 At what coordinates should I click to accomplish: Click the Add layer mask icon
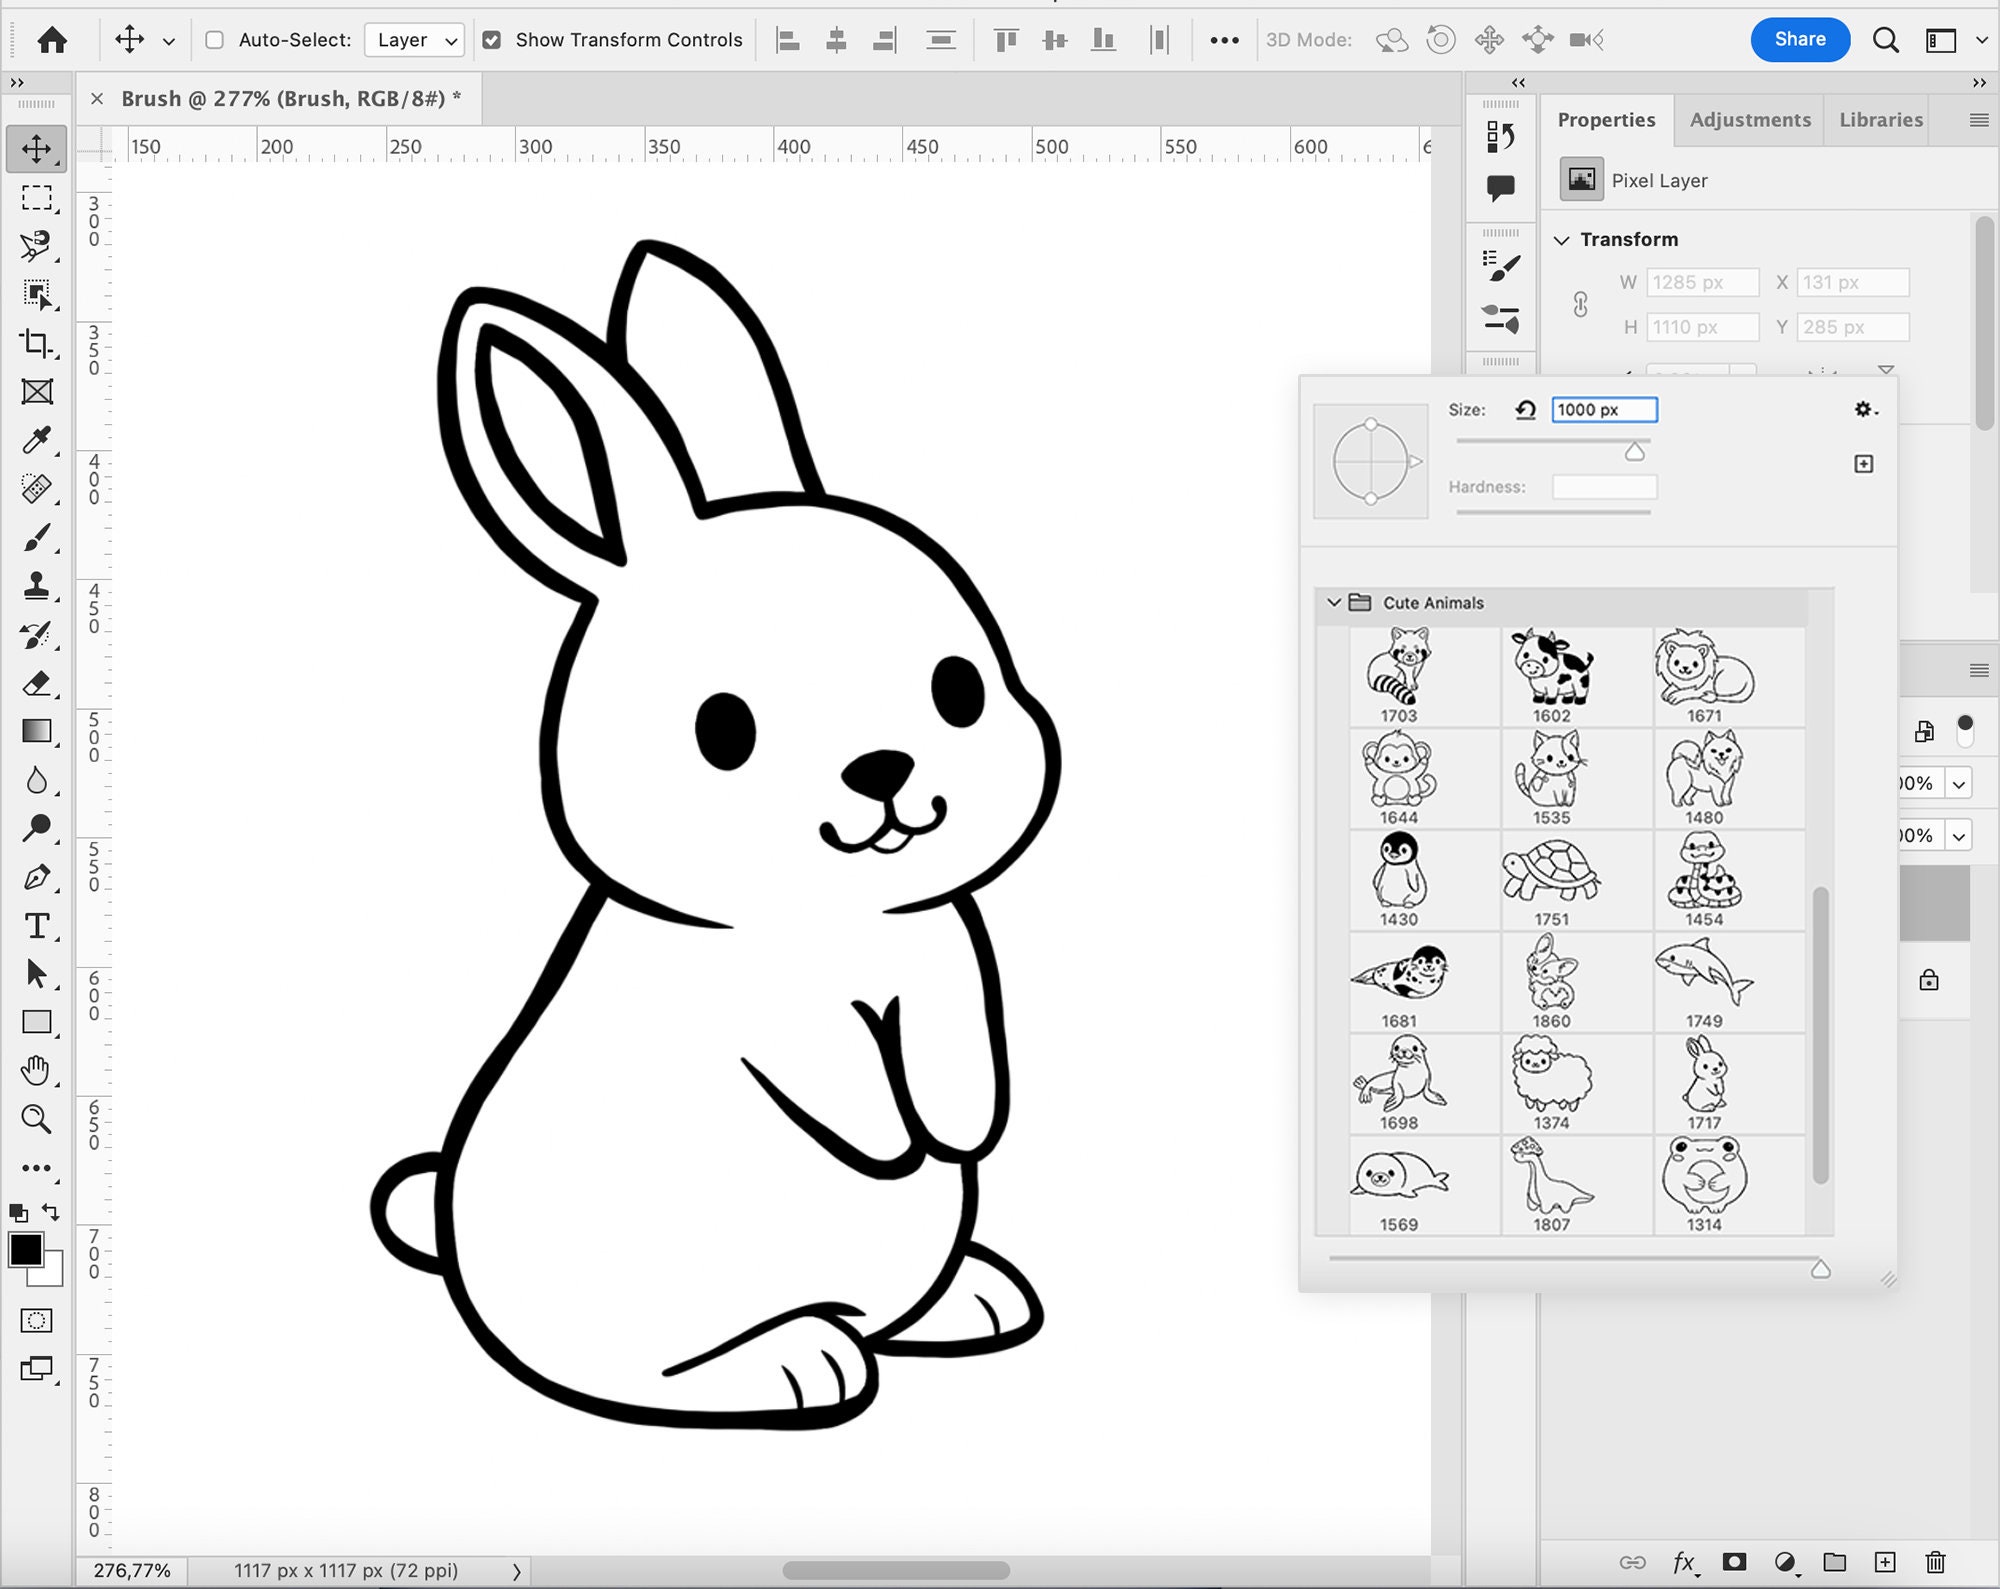(1733, 1562)
